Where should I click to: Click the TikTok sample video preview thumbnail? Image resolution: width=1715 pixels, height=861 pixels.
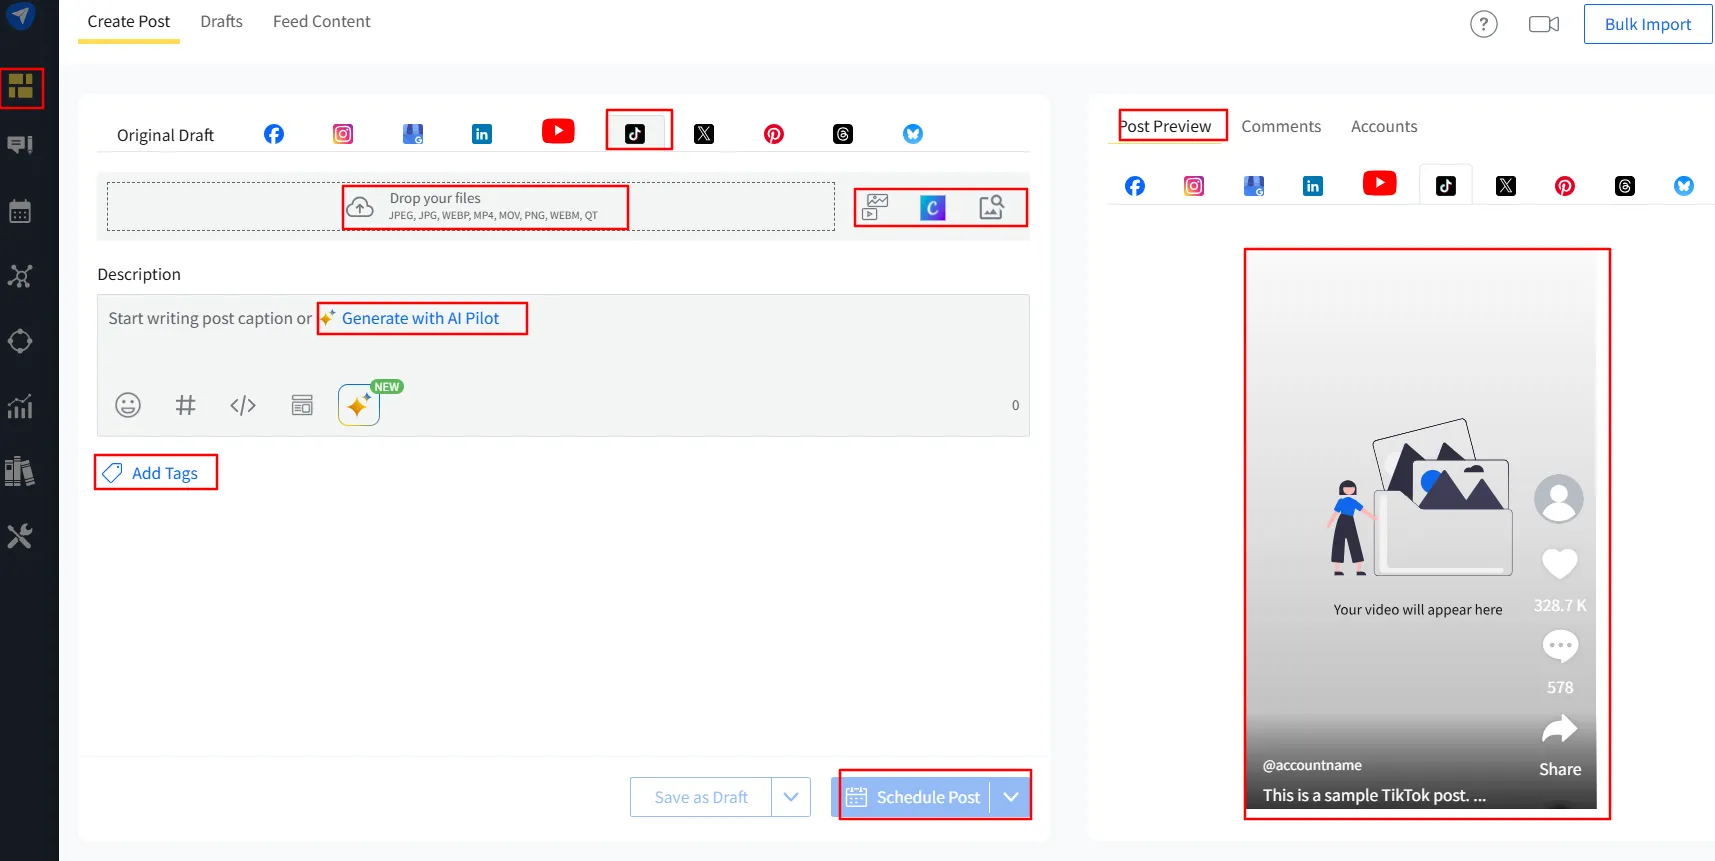(1421, 529)
